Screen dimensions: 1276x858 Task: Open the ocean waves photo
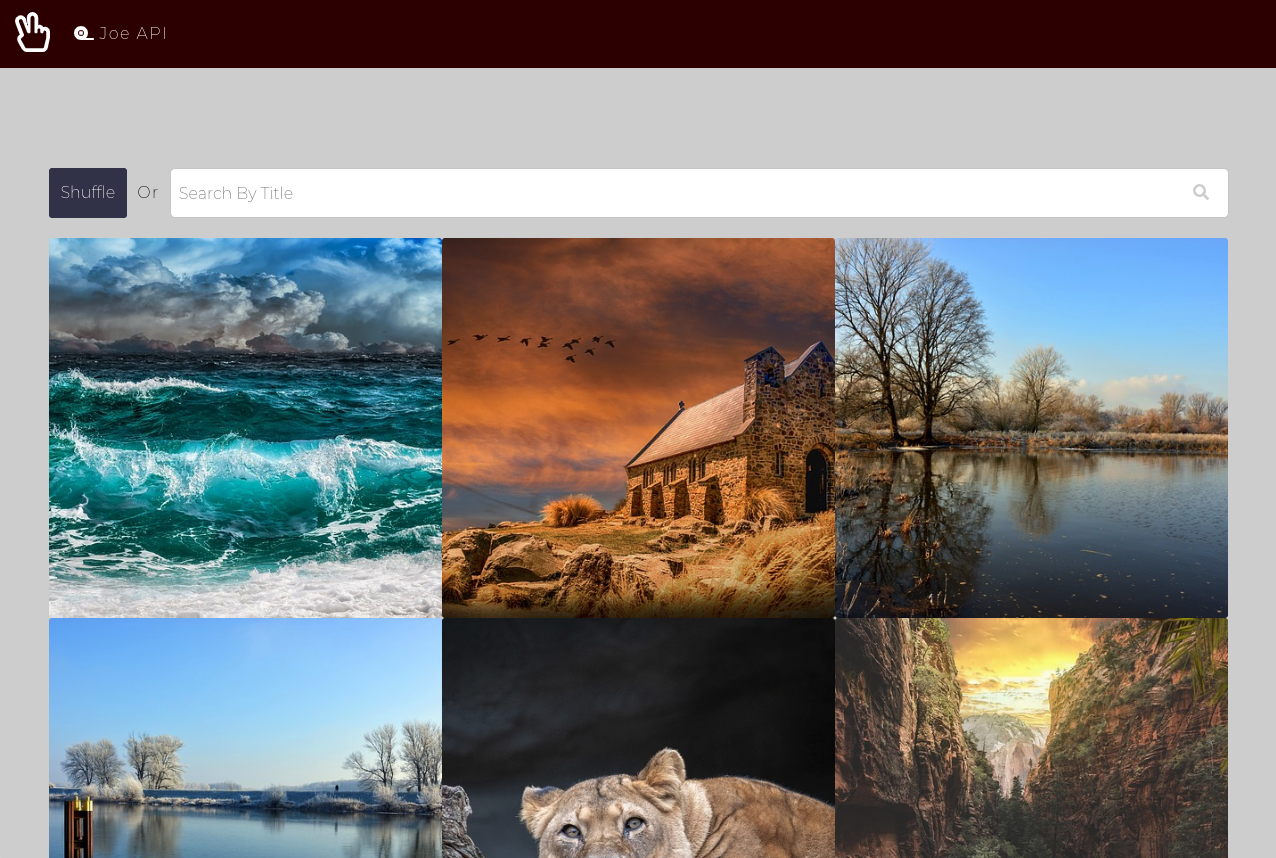click(x=245, y=428)
